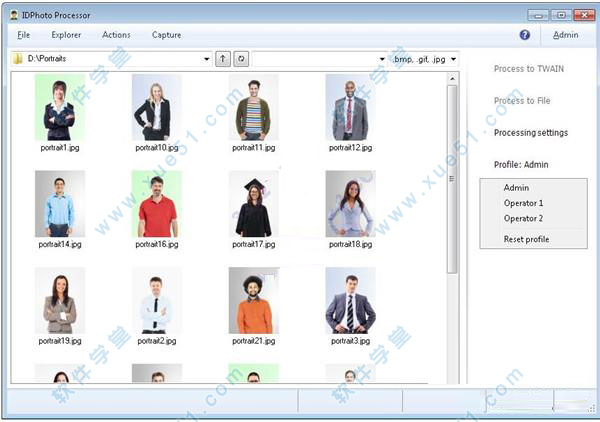Expand the .bmp .gif .jpg filter dropdown
600x422 pixels.
click(x=453, y=59)
